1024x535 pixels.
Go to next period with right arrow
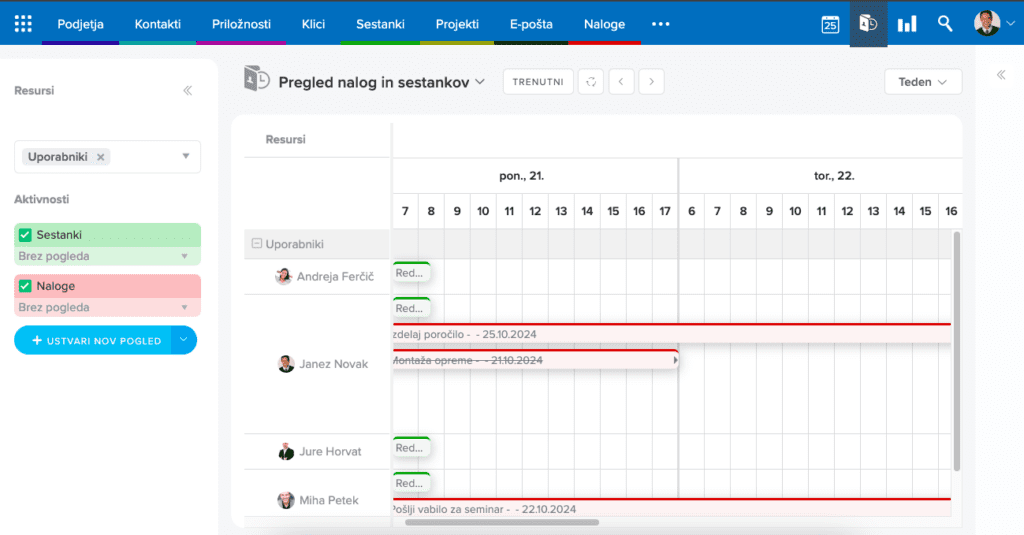(652, 82)
